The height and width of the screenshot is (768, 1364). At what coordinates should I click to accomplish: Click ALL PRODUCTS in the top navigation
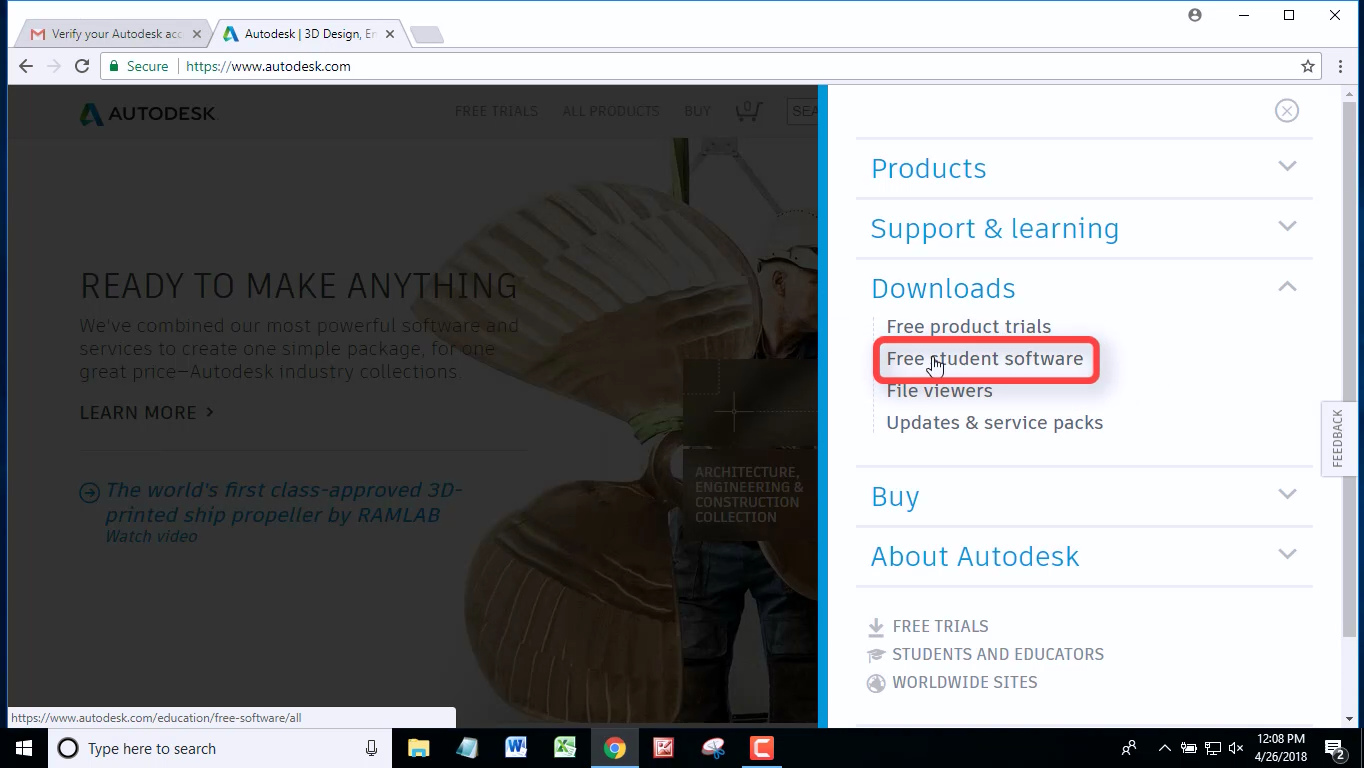(611, 111)
